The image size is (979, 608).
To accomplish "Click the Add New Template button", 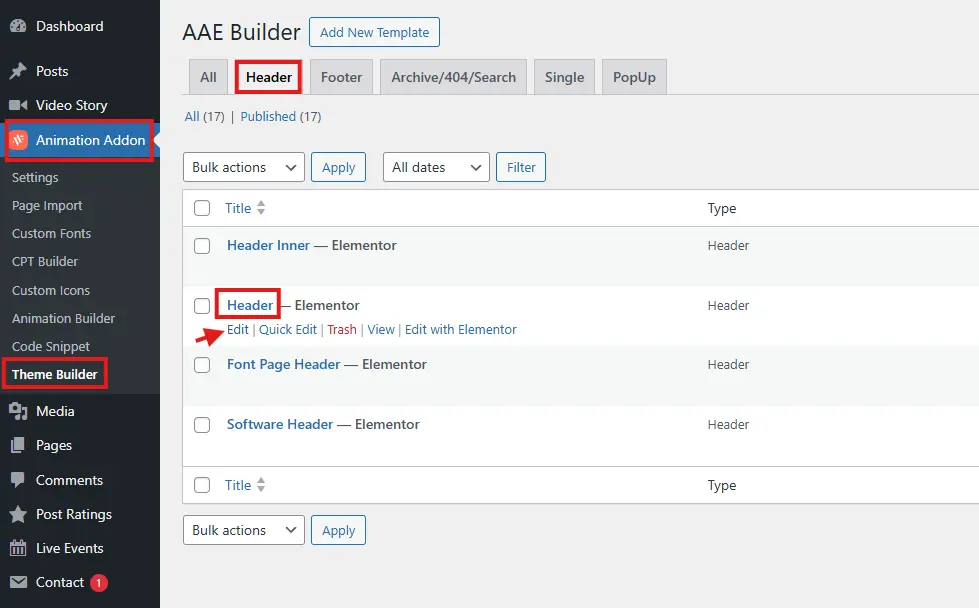I will click(x=374, y=32).
